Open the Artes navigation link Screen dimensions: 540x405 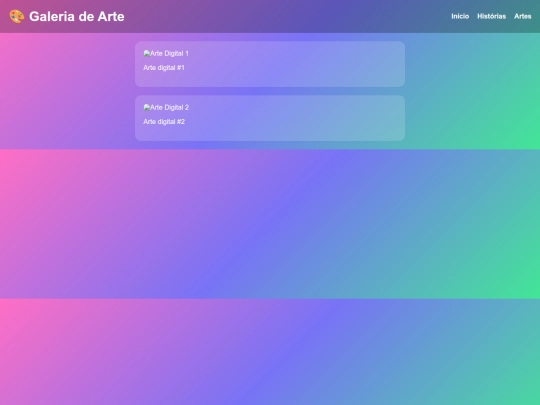pyautogui.click(x=522, y=16)
